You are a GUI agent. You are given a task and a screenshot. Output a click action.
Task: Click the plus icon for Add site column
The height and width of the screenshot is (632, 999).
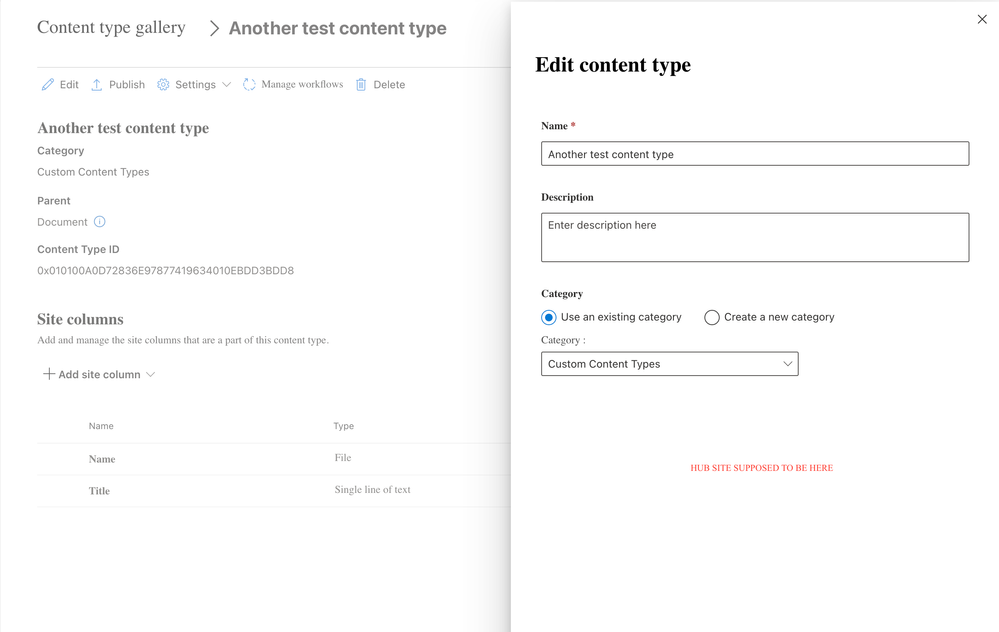[49, 374]
